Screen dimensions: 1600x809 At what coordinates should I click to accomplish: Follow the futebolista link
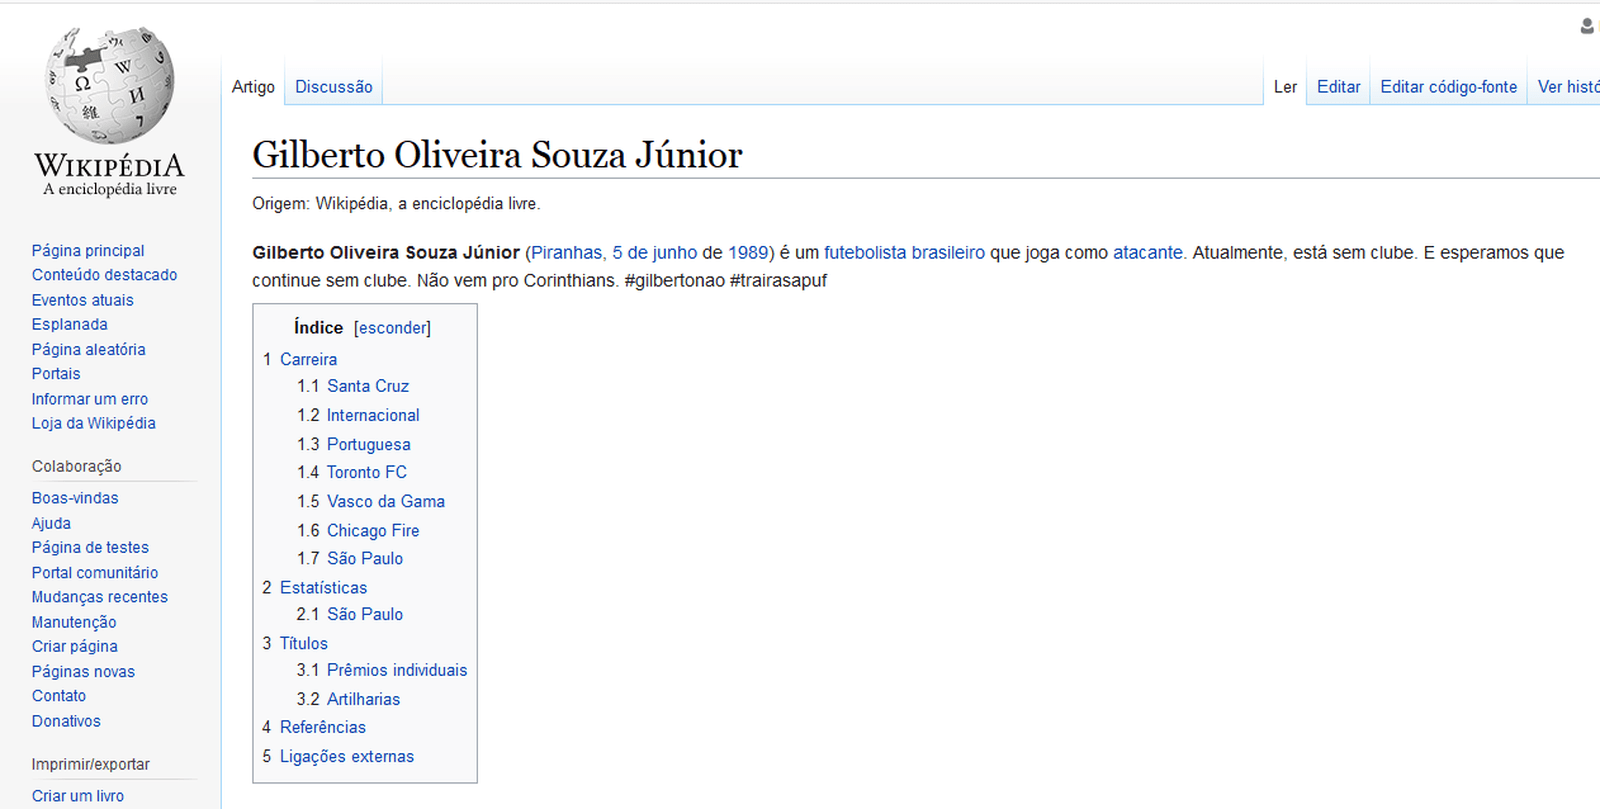(x=865, y=253)
